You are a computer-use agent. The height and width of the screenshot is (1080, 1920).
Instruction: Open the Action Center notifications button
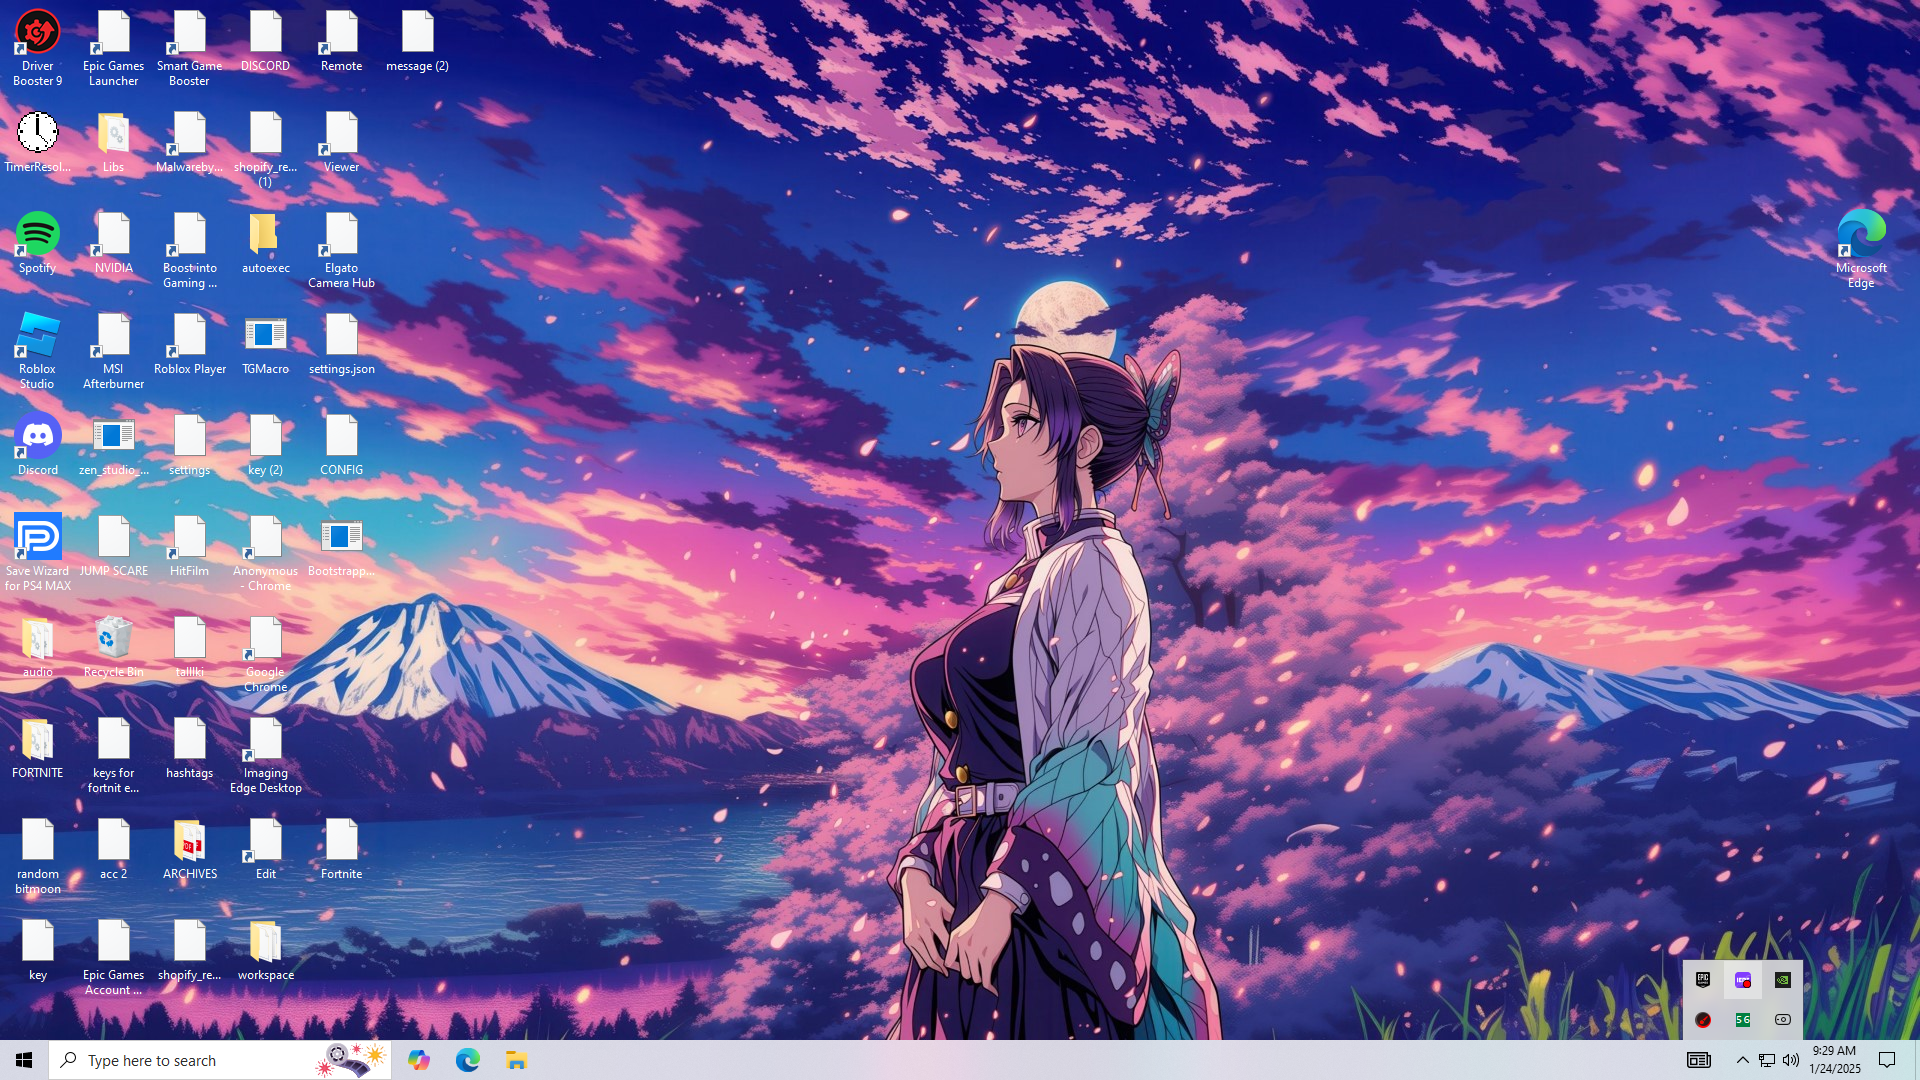tap(1887, 1060)
